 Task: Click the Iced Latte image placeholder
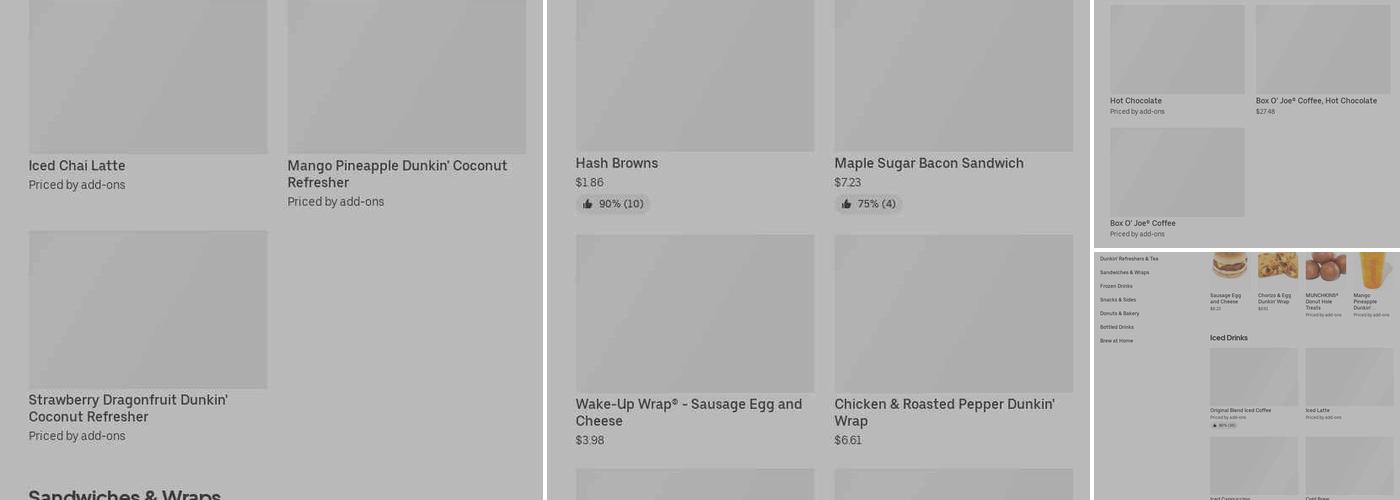(x=1349, y=376)
